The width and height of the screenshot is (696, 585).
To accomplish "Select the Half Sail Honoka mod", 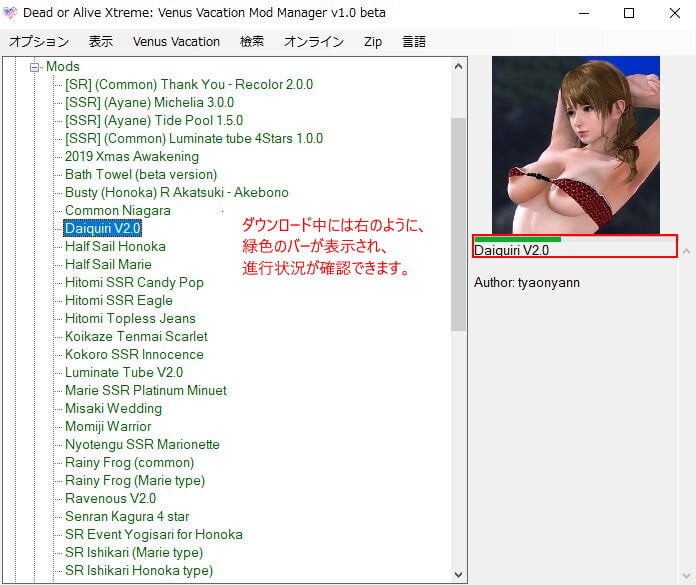I will pos(115,246).
